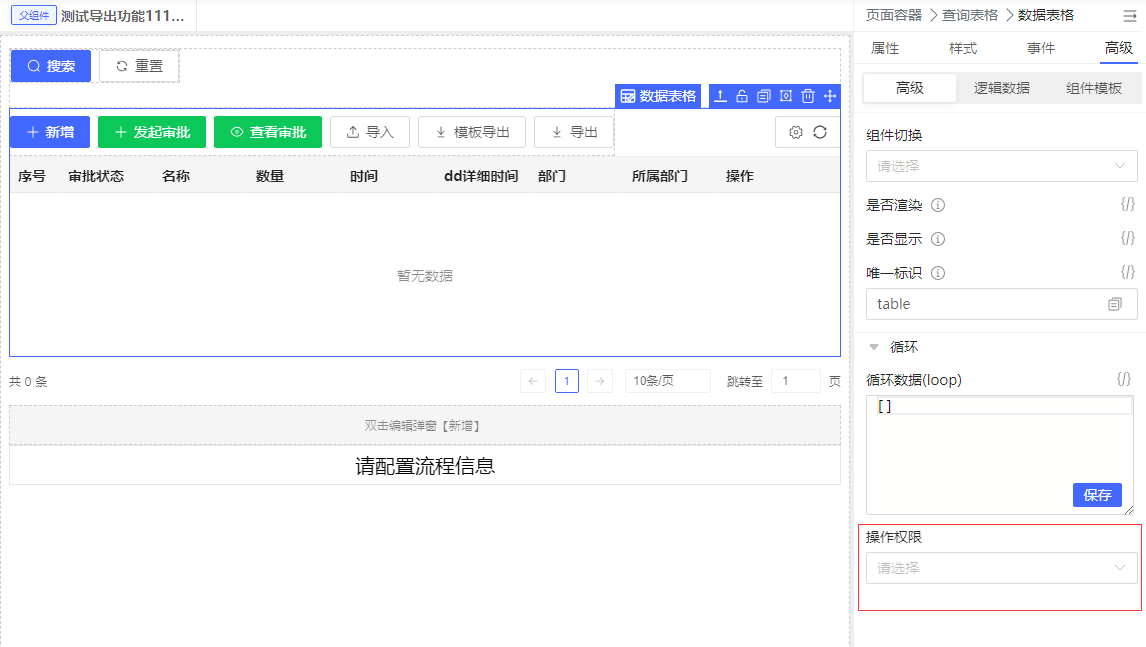Click the 跳转至 page number input

pos(796,381)
